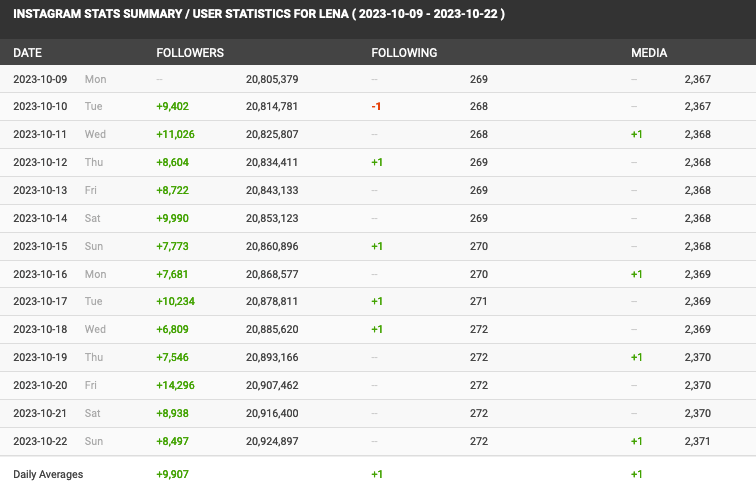The height and width of the screenshot is (496, 756).
Task: Click the FOLLOWERS column header
Action: (190, 53)
